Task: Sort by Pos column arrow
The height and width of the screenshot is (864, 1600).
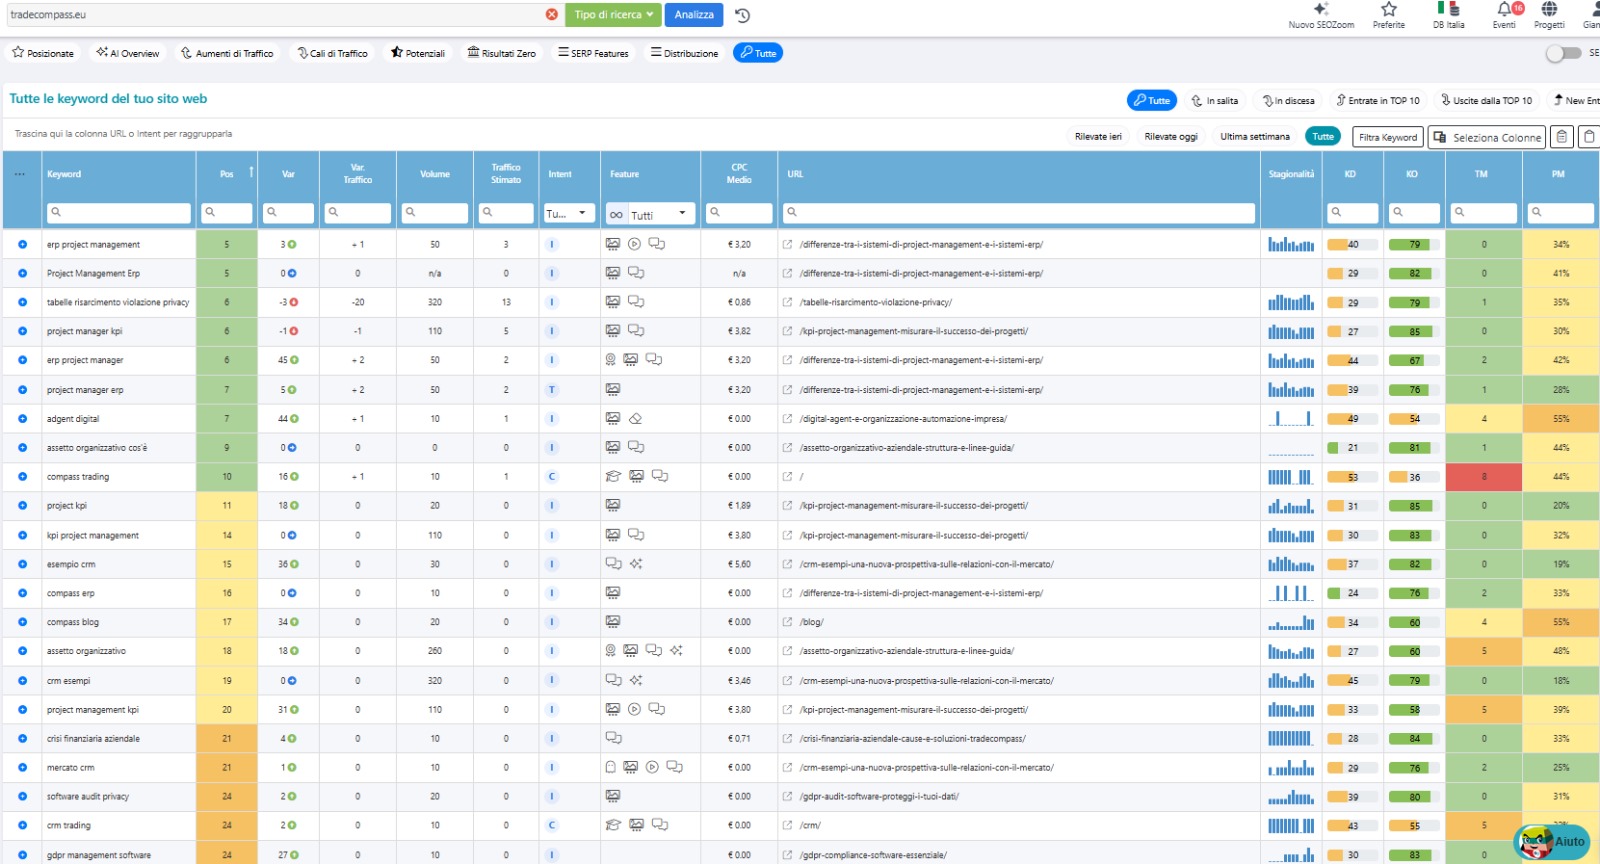Action: tap(251, 172)
